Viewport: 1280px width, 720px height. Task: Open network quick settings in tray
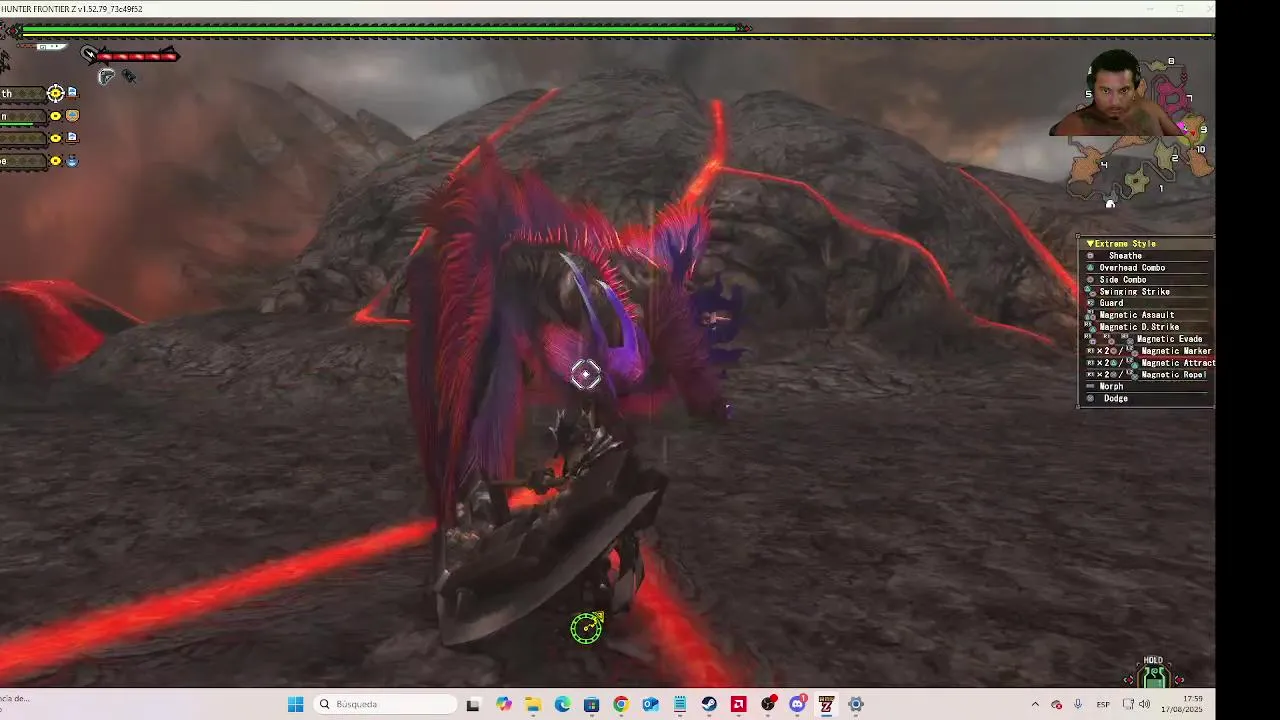1128,704
